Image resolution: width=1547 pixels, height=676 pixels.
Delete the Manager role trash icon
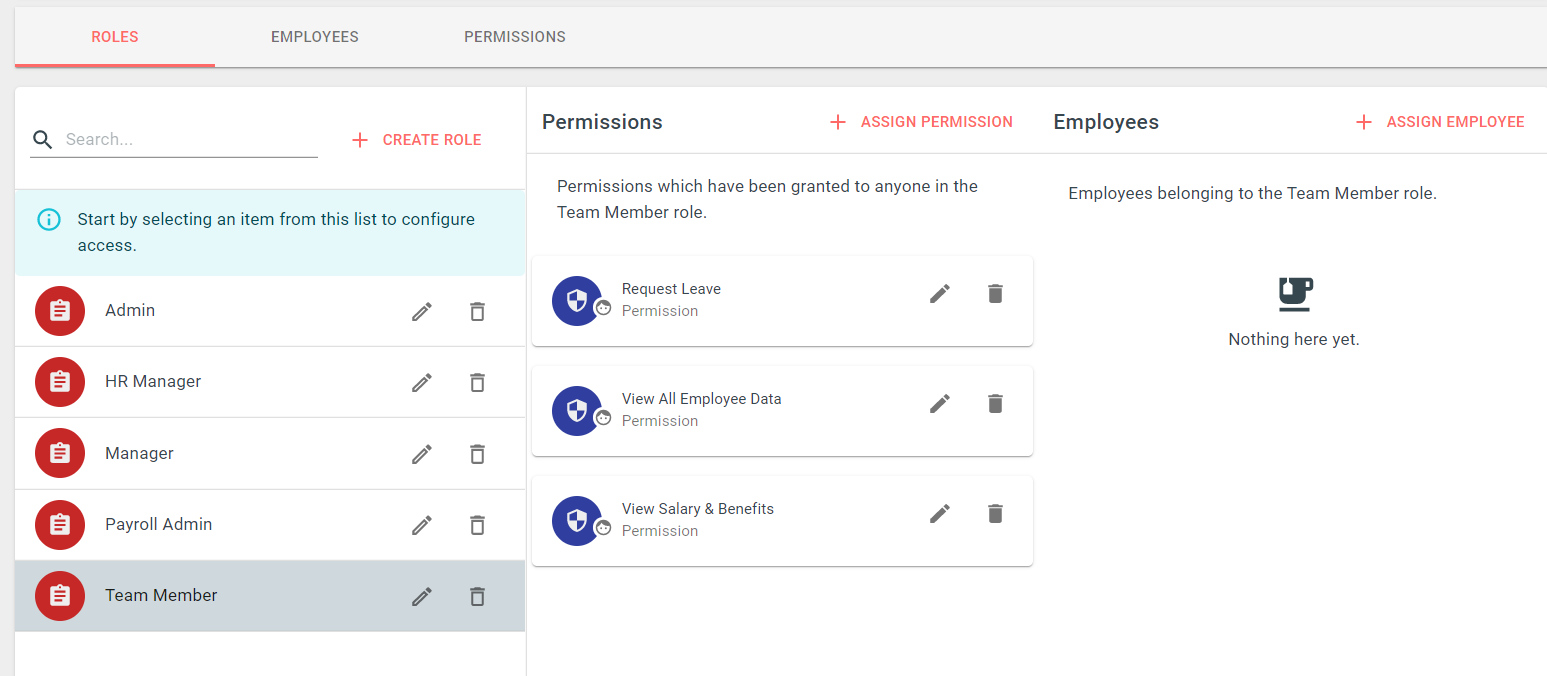pos(477,454)
